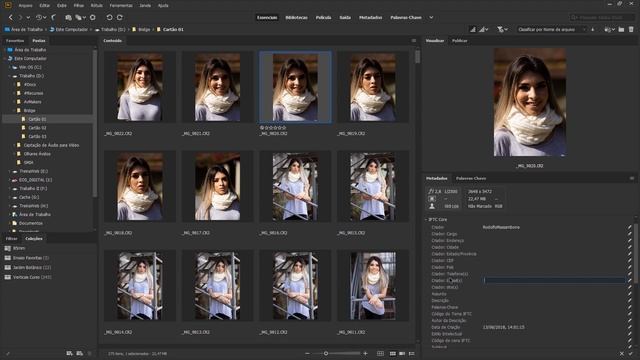Image resolution: width=640 pixels, height=360 pixels.
Task: Click the active Criador E-mail input field
Action: [x=554, y=280]
